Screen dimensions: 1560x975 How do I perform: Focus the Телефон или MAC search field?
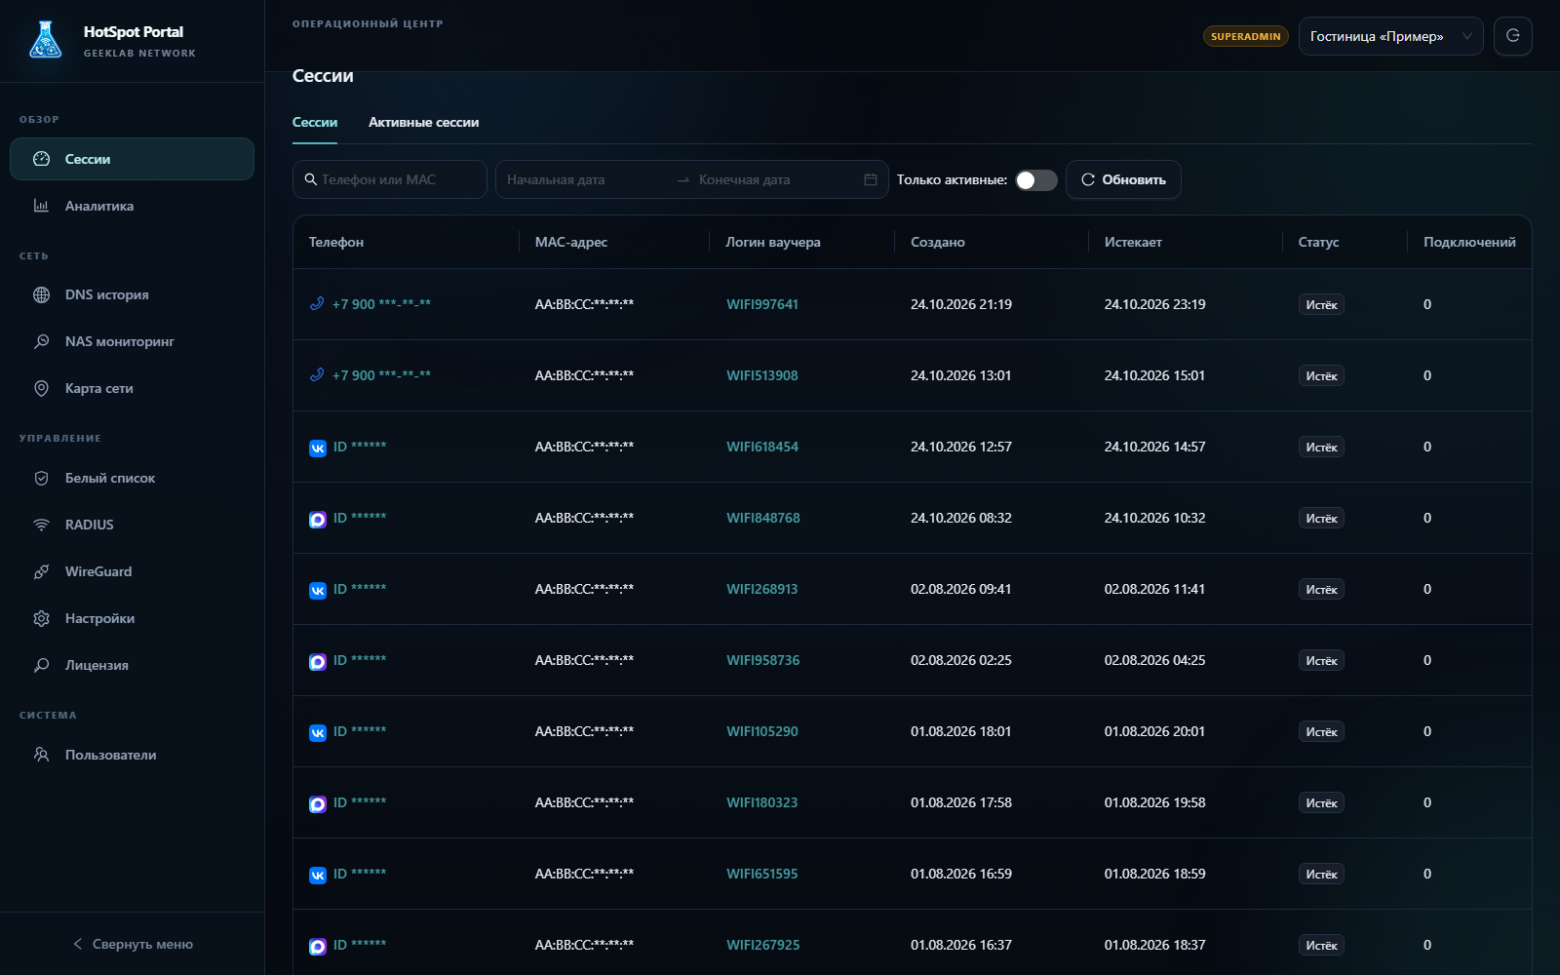[x=390, y=180]
